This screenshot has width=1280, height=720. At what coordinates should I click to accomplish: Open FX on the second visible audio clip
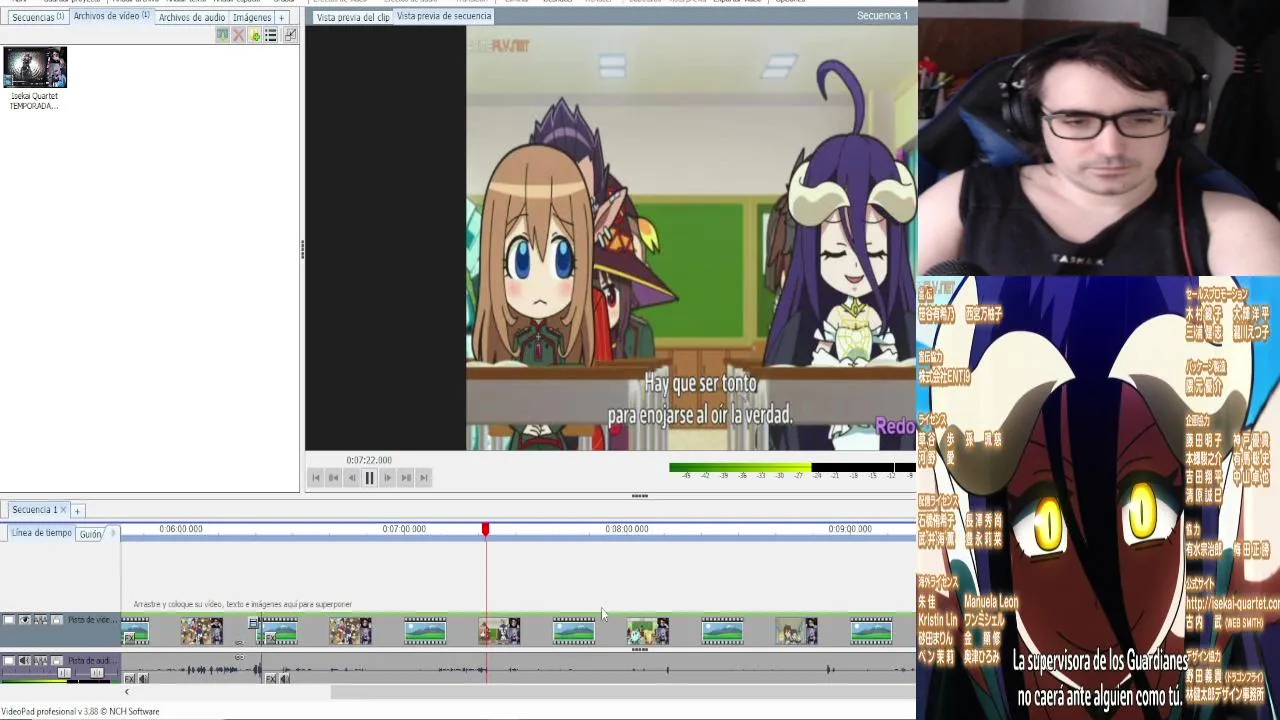pos(270,679)
